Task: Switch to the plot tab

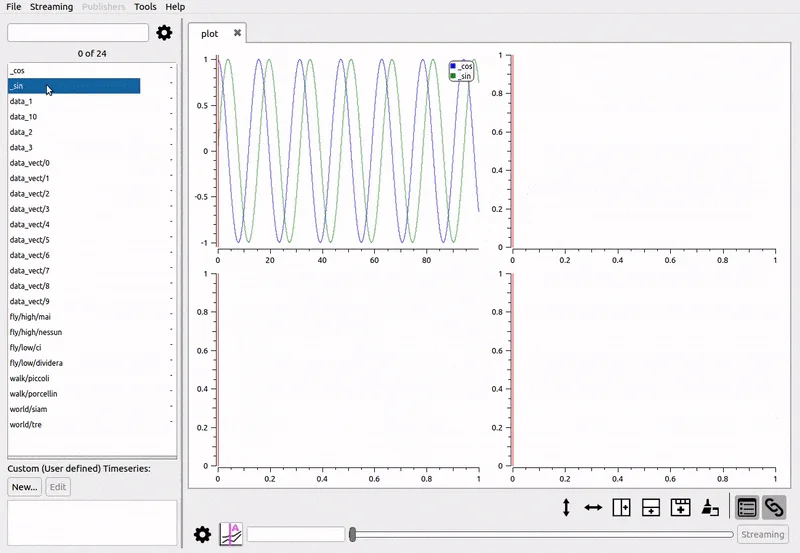Action: 210,33
